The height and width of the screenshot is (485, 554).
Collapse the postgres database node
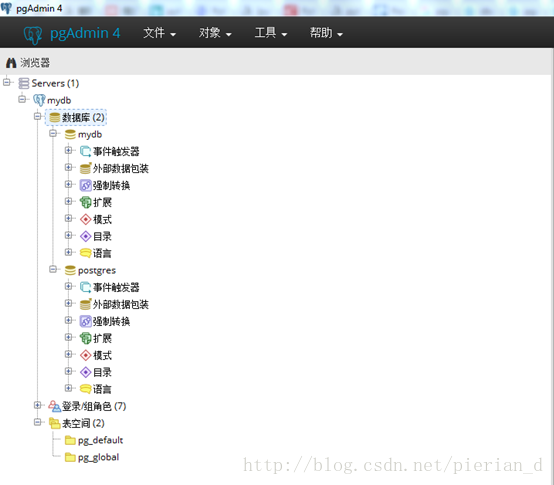[53, 269]
